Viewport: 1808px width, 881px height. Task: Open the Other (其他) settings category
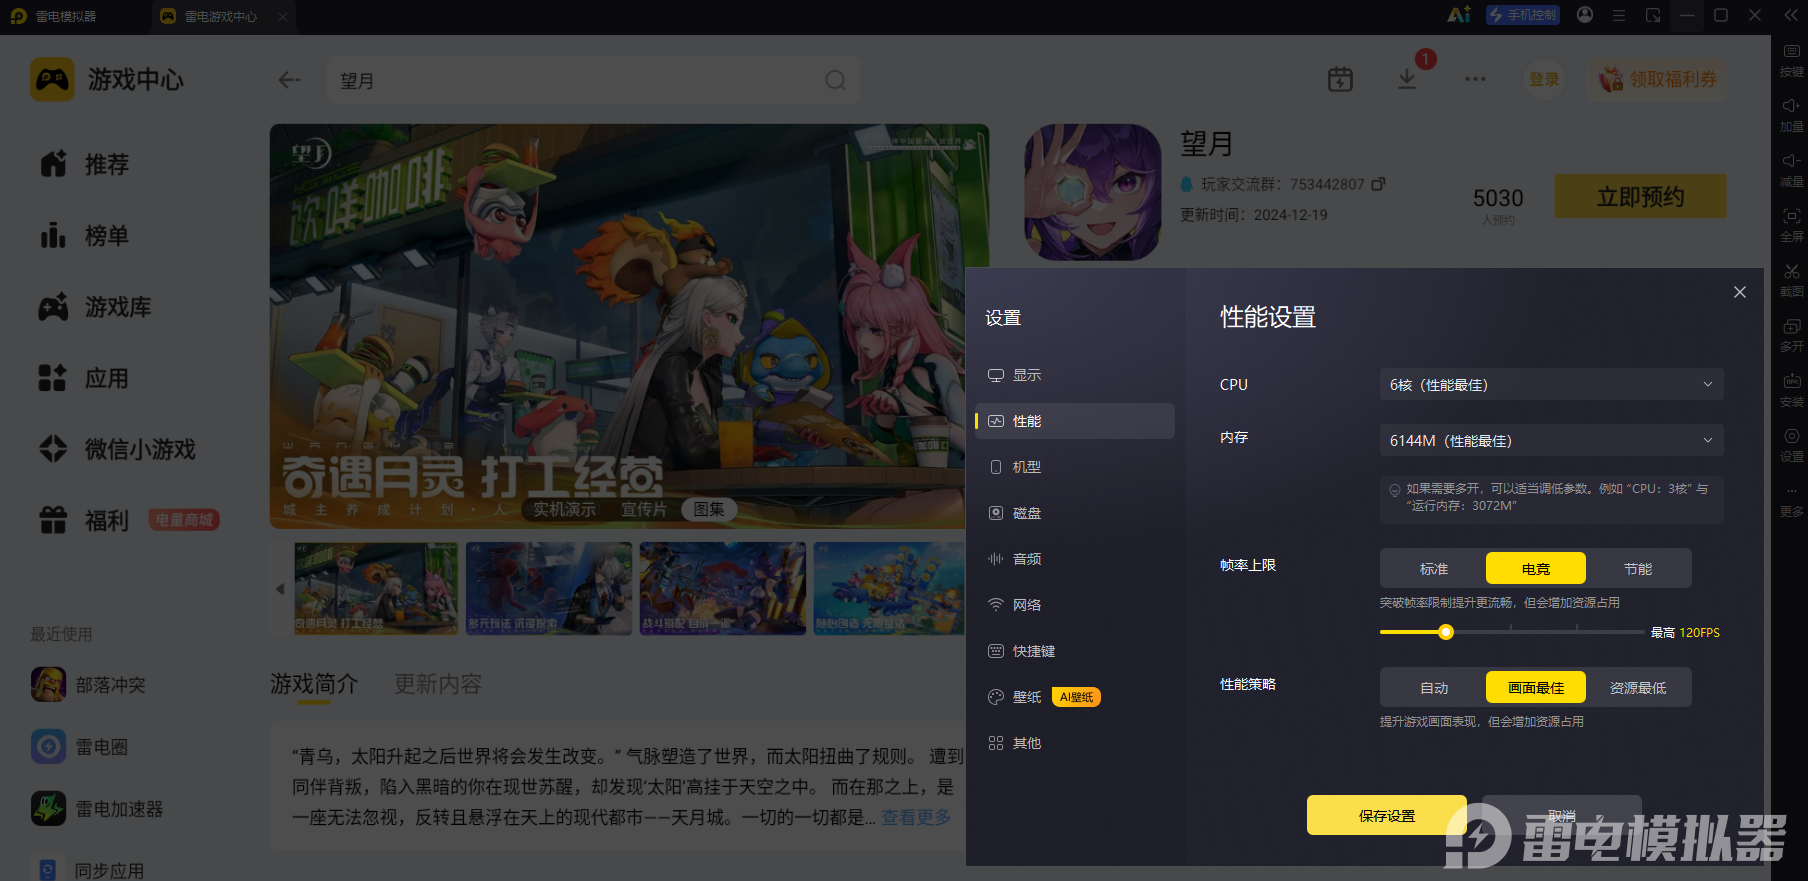click(1075, 743)
